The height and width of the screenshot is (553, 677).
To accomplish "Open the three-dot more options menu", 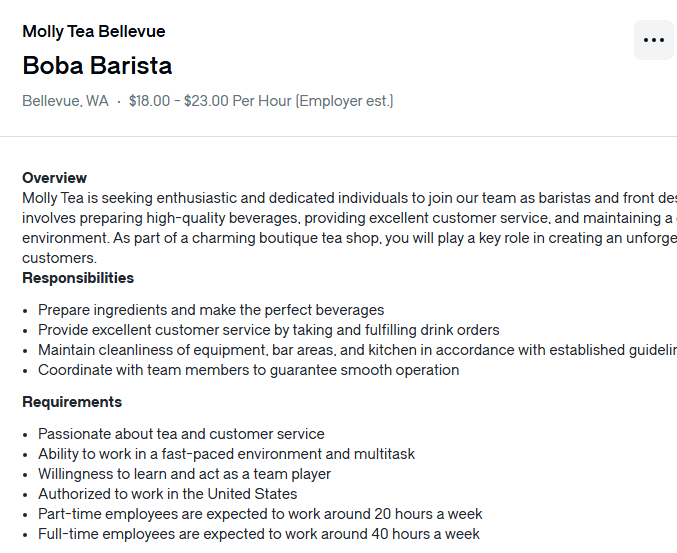I will point(654,40).
